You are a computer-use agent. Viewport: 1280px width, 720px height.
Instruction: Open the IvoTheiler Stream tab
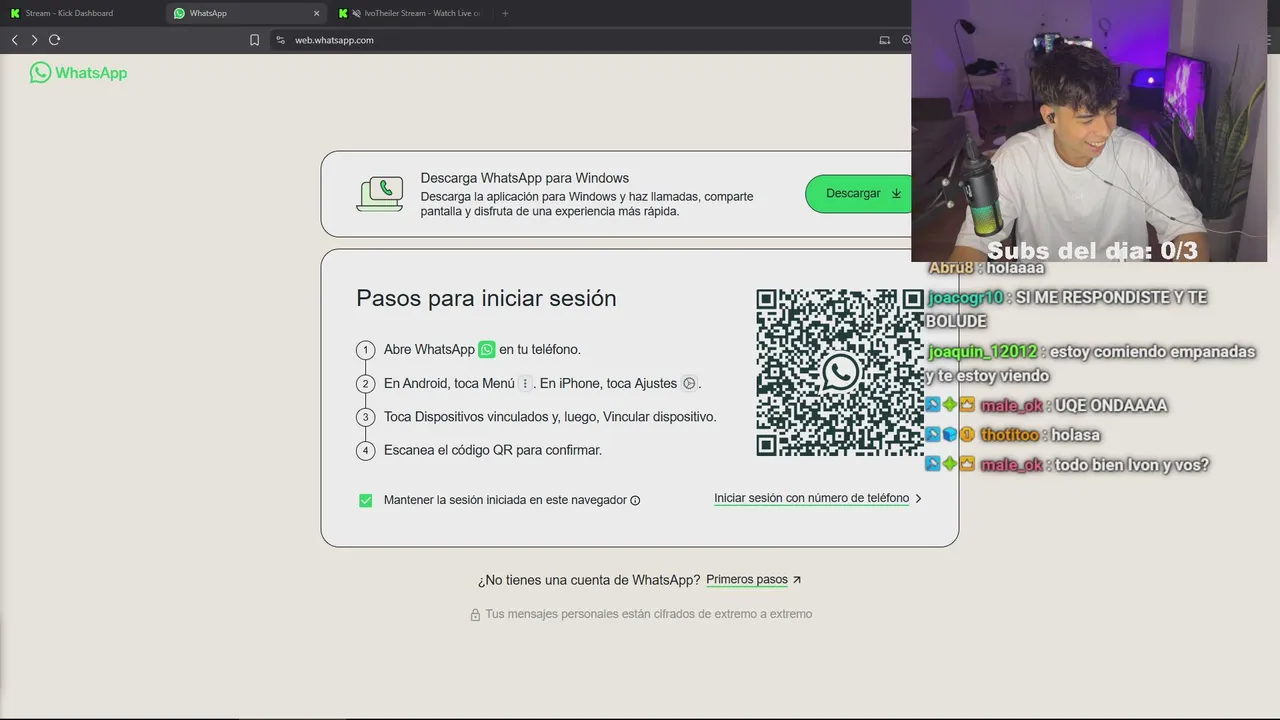point(410,13)
